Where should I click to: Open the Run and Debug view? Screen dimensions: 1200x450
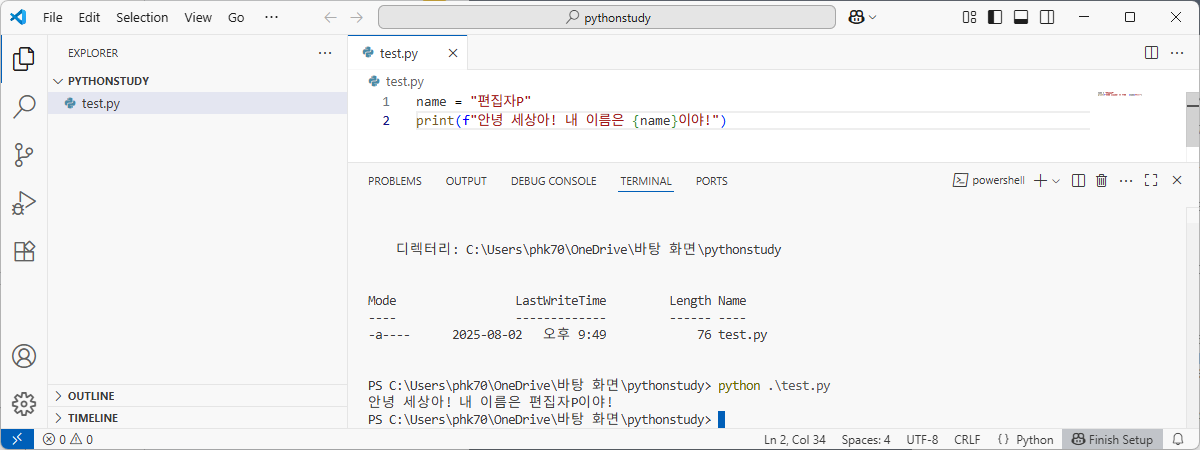click(x=24, y=203)
